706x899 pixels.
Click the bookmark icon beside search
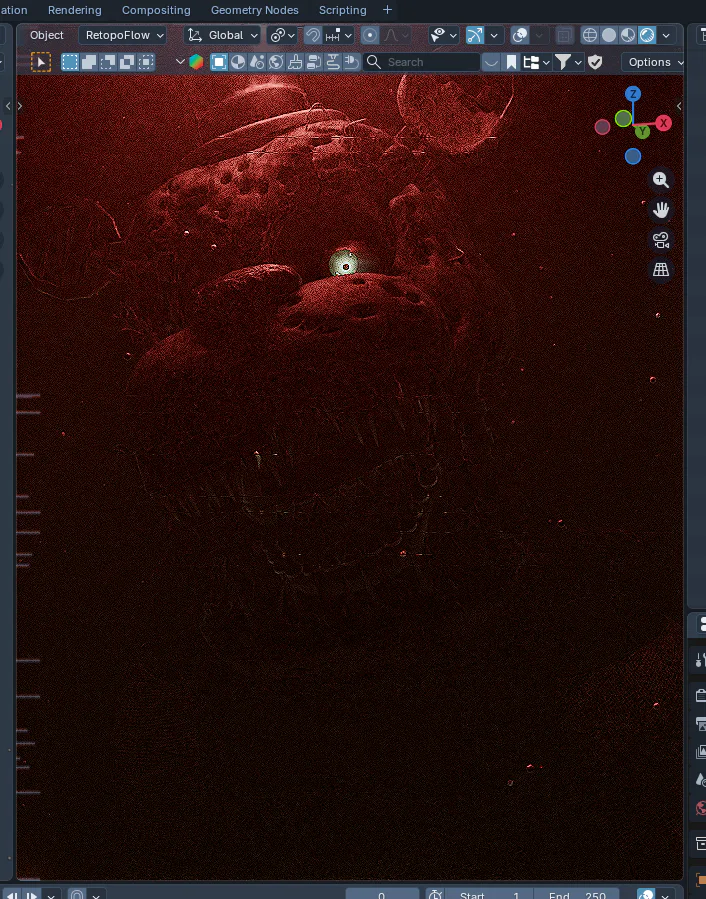(511, 62)
